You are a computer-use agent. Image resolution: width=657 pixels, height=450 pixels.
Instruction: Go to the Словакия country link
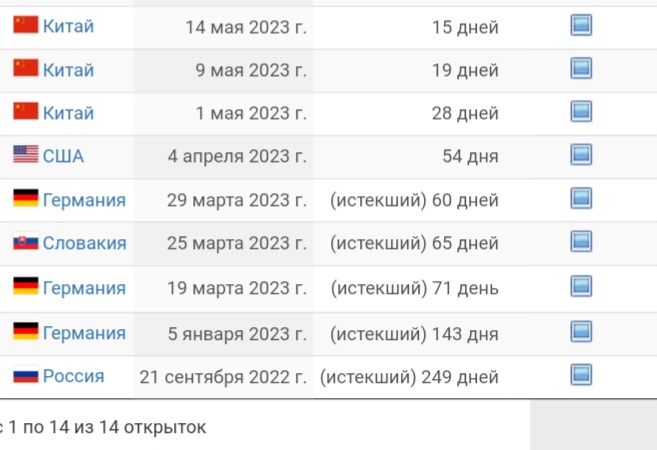coord(84,242)
